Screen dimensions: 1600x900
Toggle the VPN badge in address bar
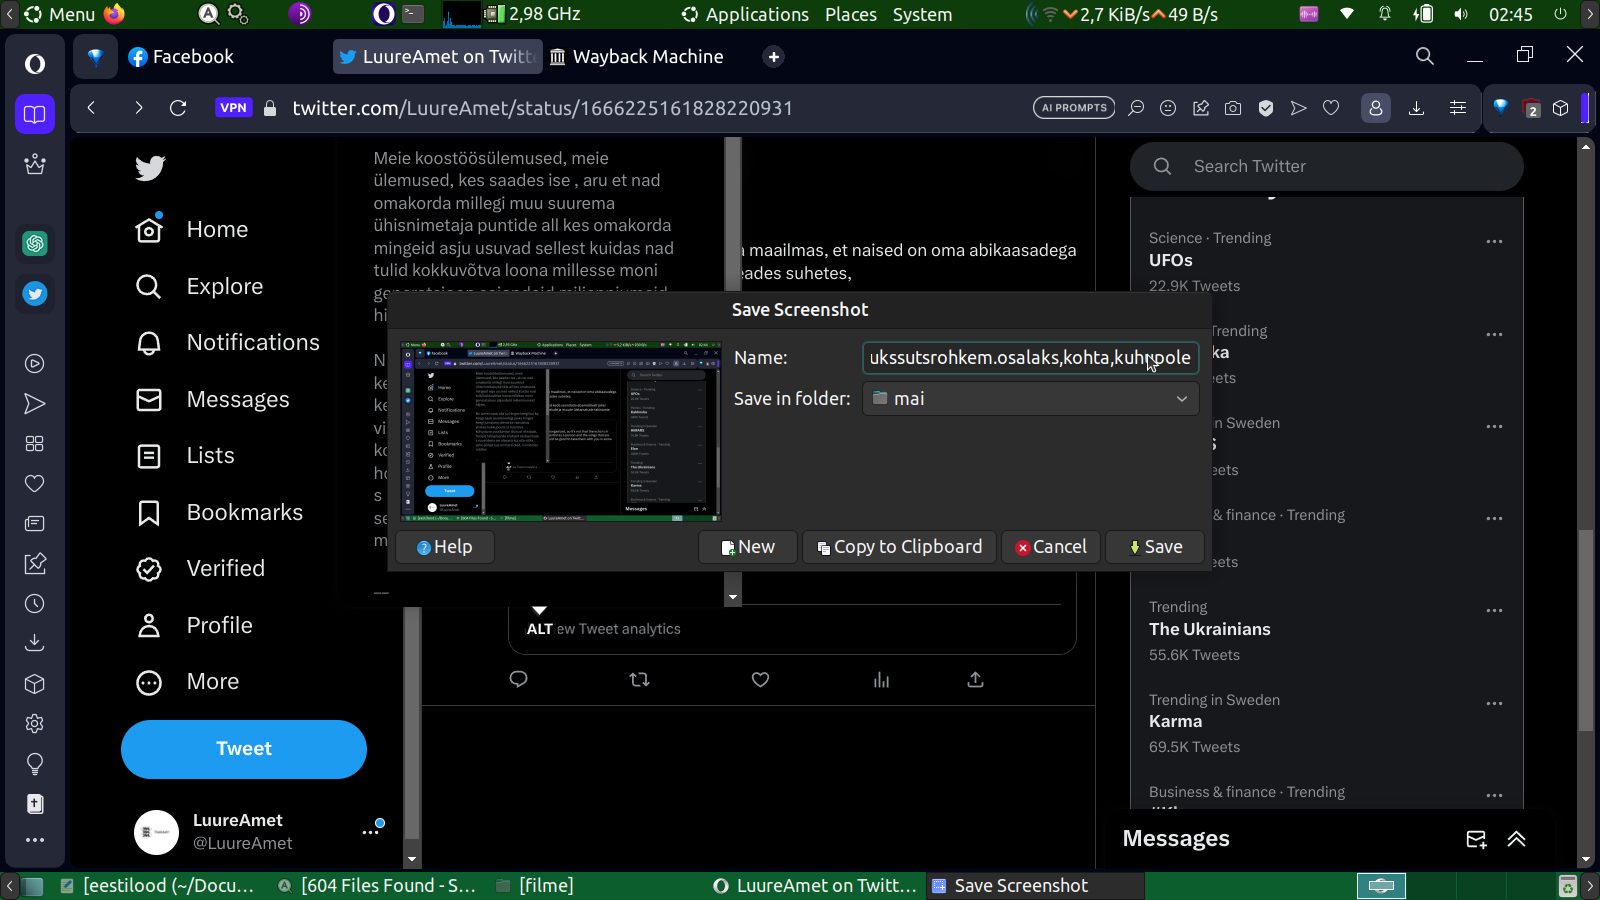tap(233, 108)
